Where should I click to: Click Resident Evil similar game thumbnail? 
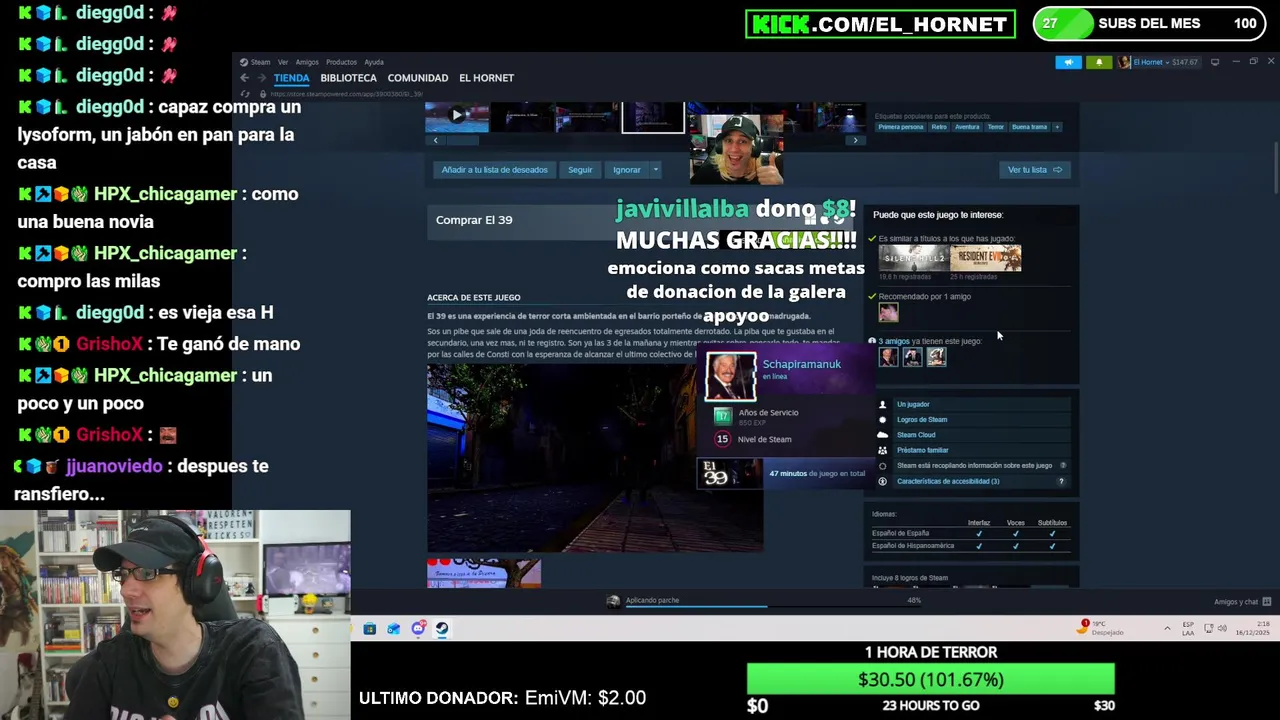pos(986,258)
